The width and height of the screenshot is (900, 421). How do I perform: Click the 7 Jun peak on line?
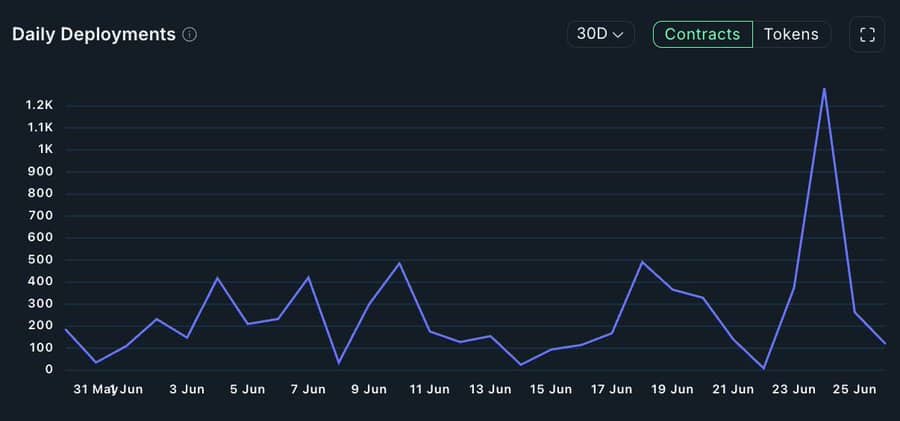(308, 277)
